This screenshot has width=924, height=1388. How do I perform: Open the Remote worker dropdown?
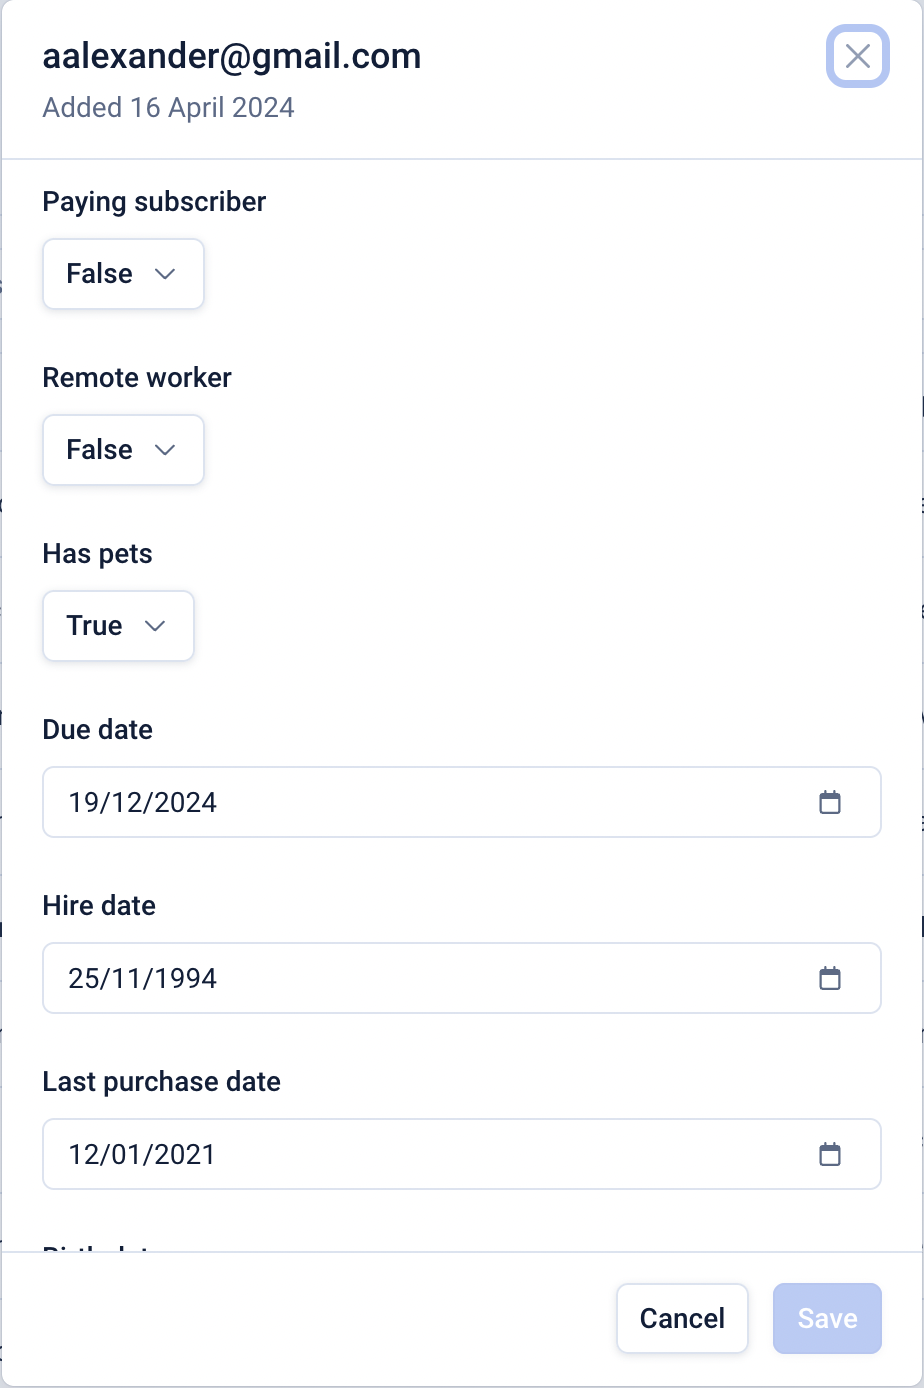coord(123,450)
